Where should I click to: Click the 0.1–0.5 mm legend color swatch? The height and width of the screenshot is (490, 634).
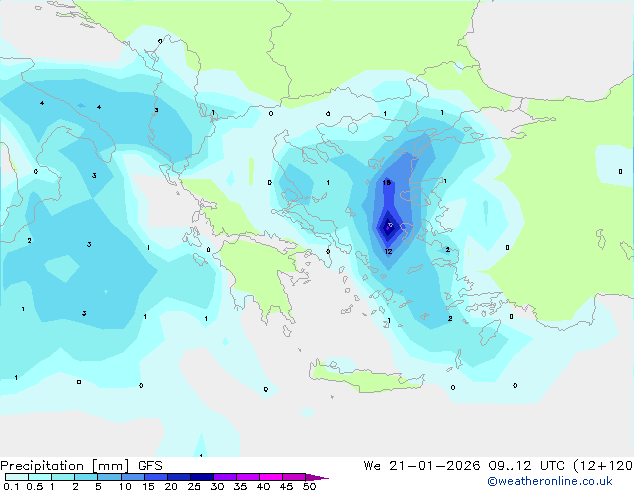[17, 477]
